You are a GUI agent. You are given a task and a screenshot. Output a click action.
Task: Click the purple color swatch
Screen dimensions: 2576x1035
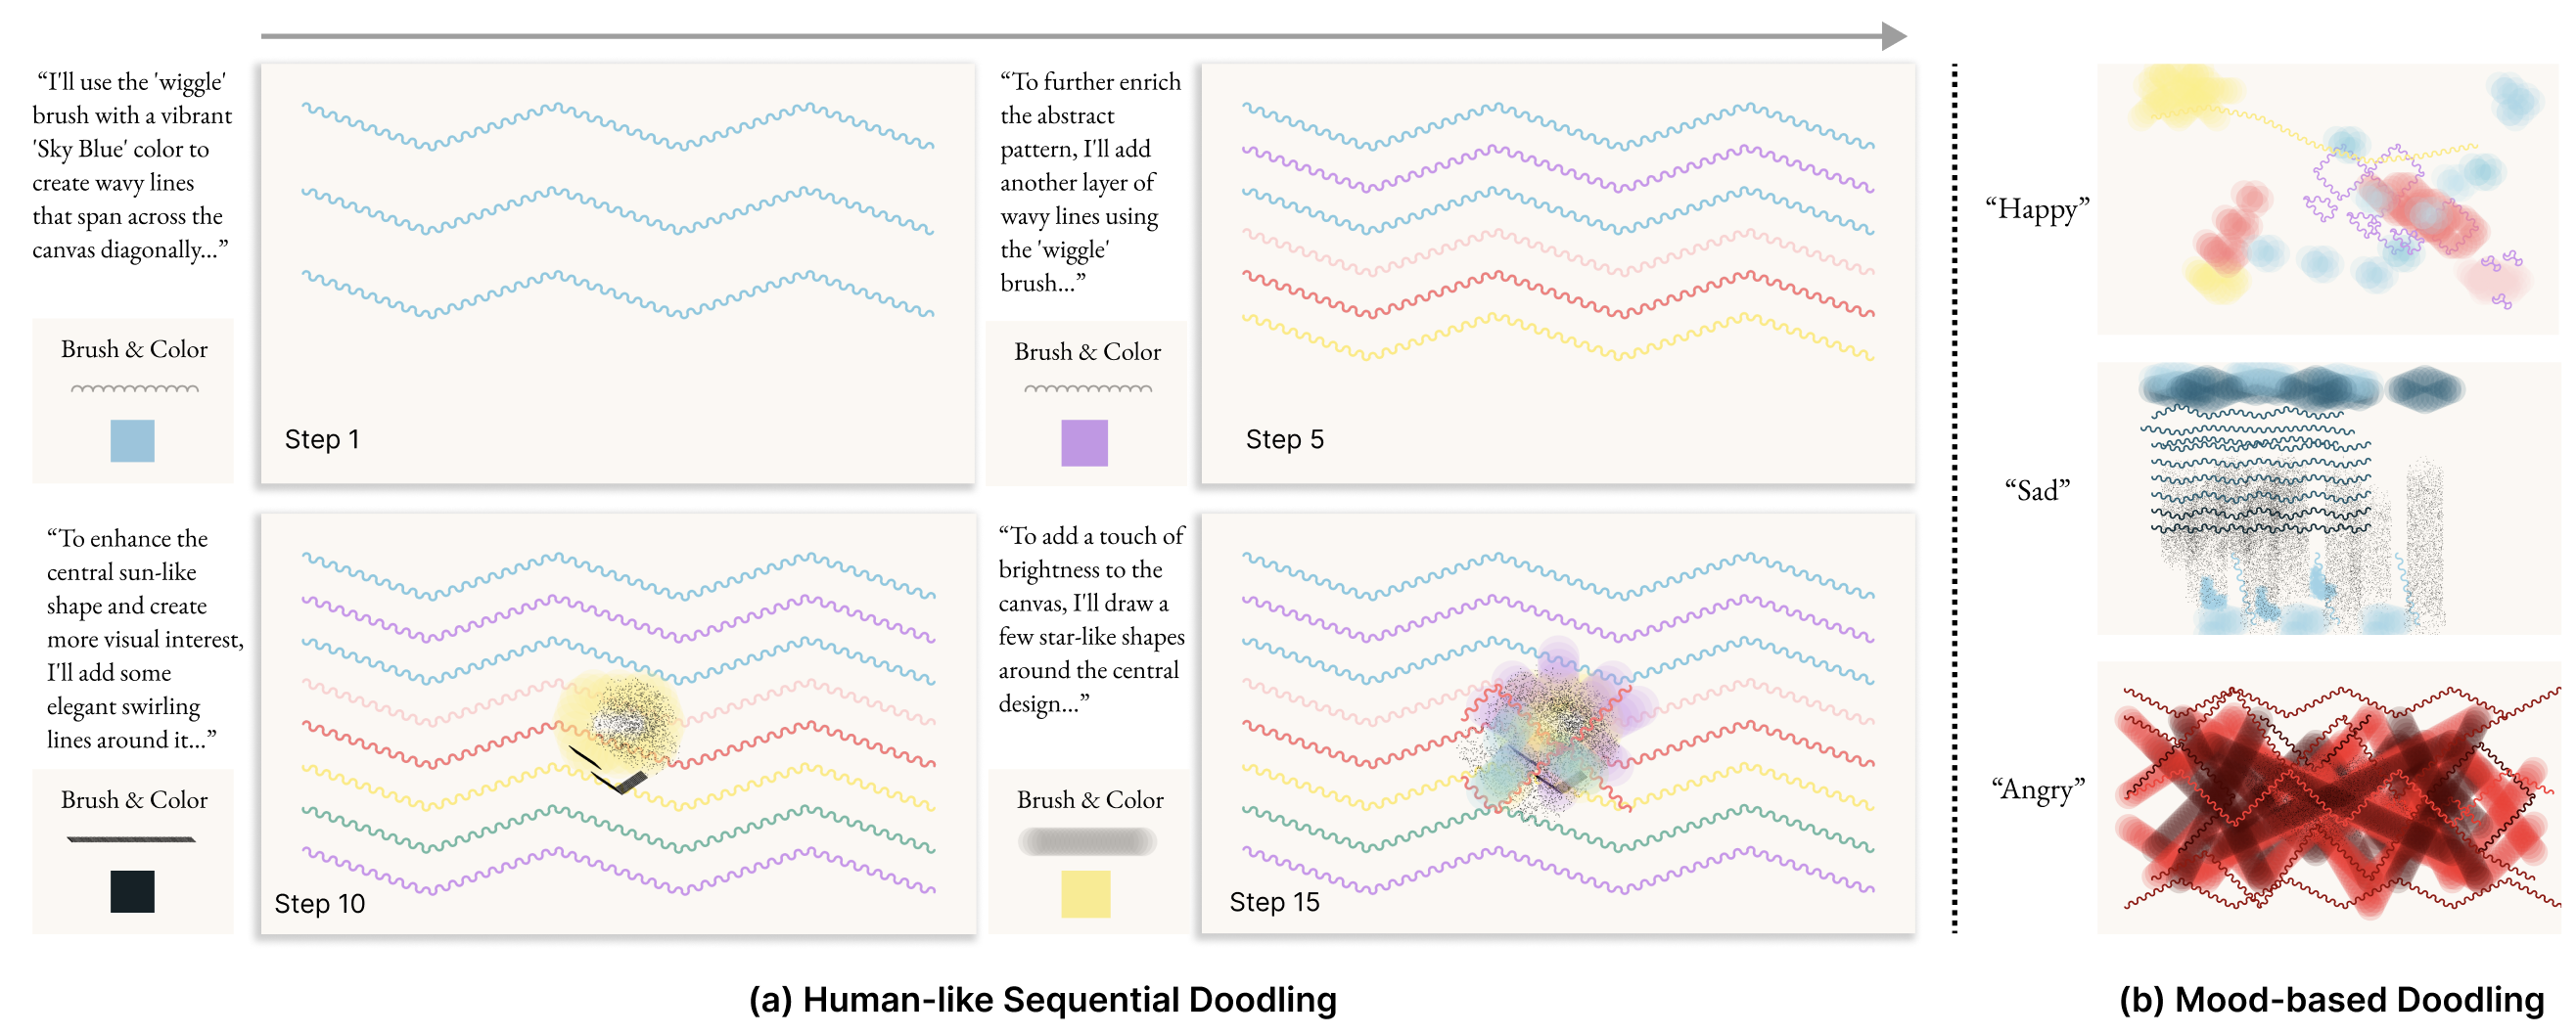1084,442
